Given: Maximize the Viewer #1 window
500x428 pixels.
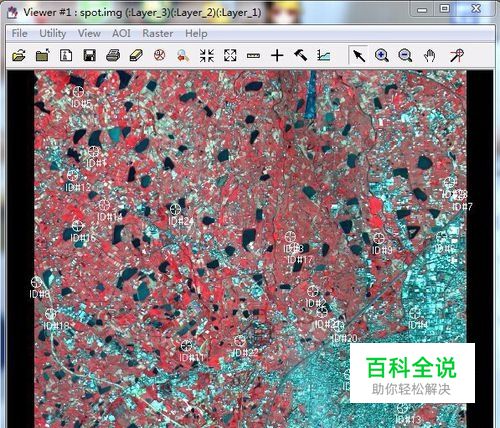Looking at the screenshot, I should click(x=445, y=9).
